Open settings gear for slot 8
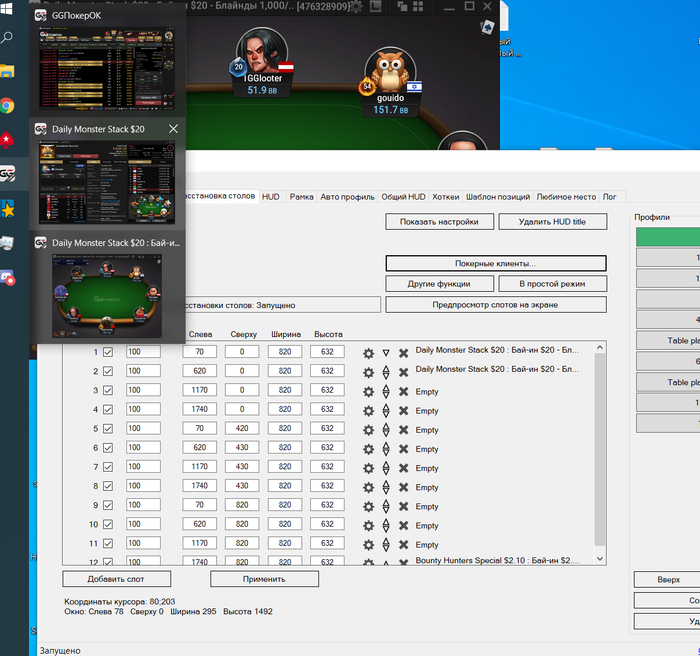The width and height of the screenshot is (700, 656). tap(368, 487)
